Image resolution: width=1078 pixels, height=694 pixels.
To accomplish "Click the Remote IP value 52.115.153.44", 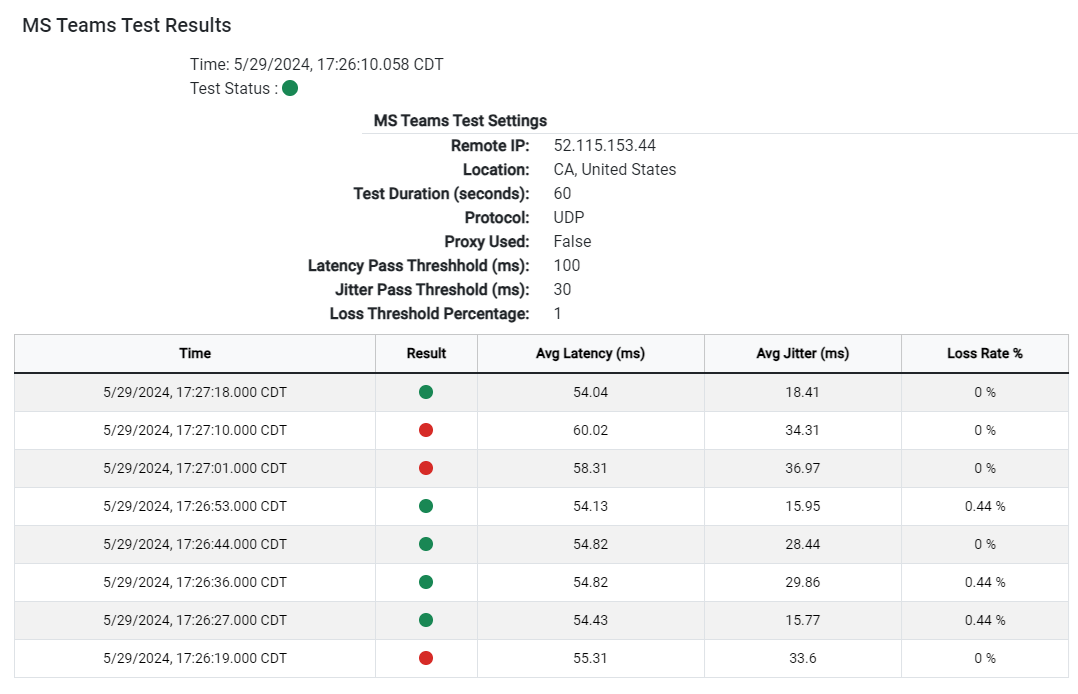I will click(604, 146).
